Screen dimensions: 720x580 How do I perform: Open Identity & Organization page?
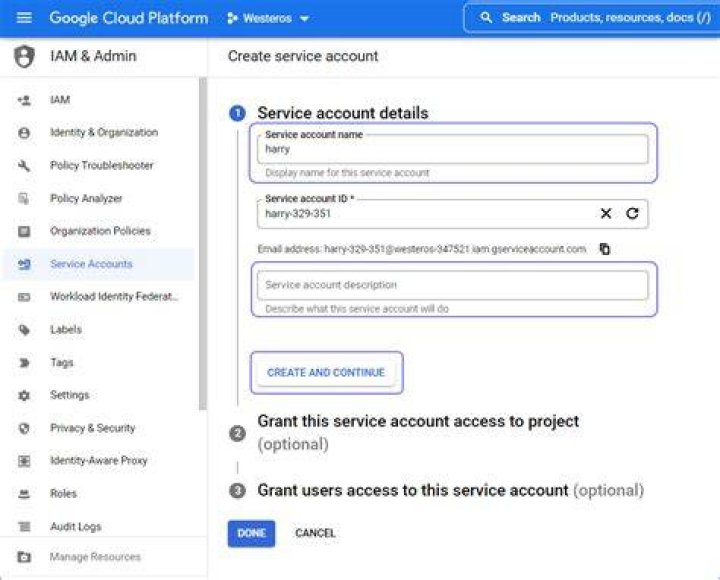pos(98,133)
